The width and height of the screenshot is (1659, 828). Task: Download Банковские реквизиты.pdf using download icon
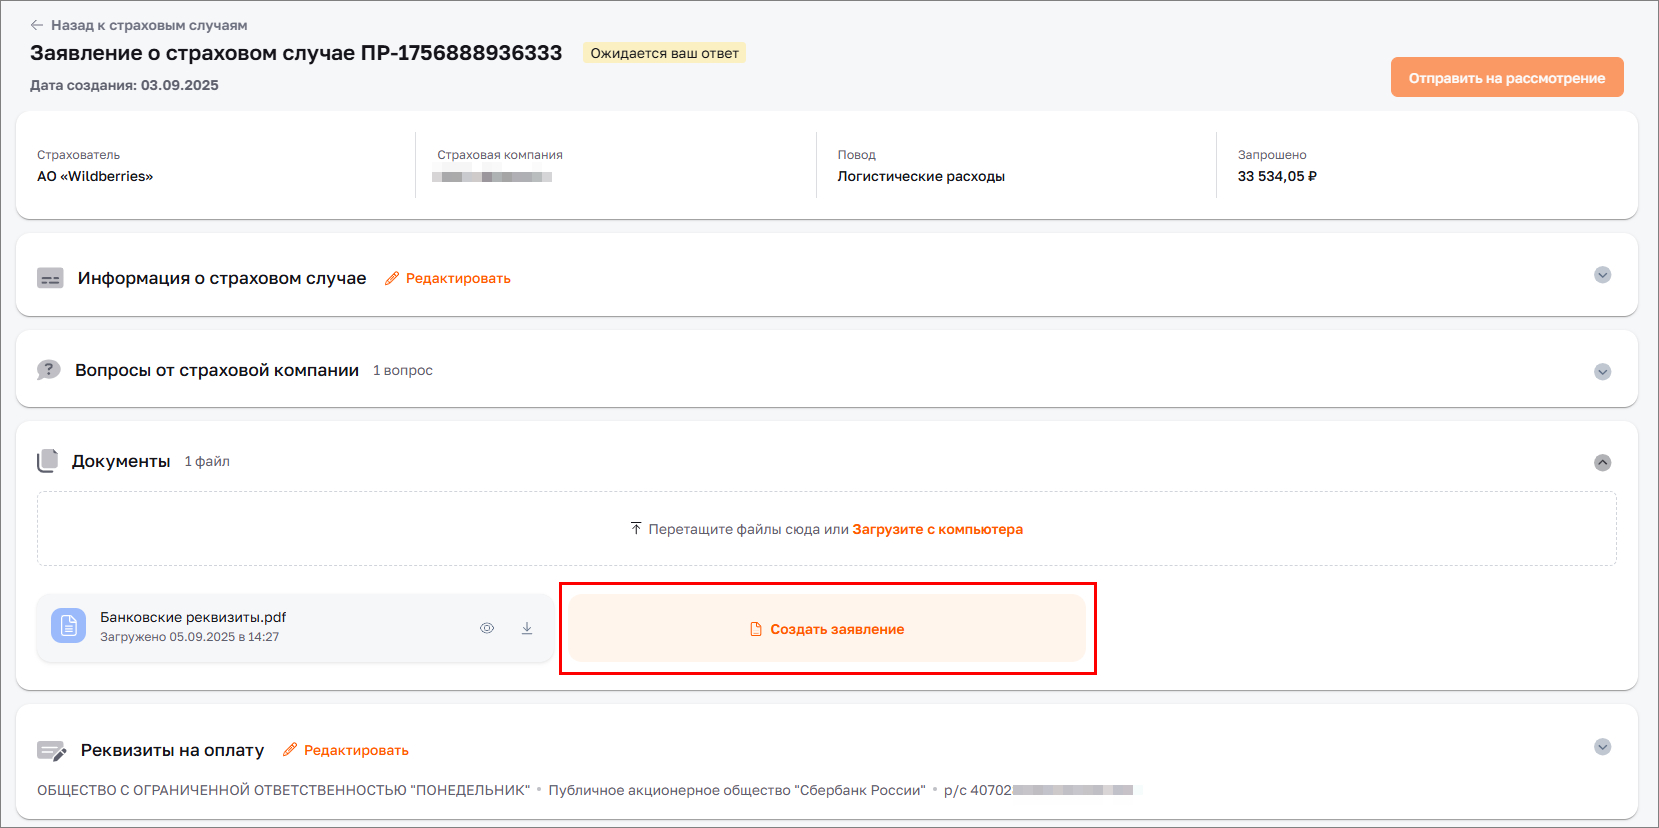527,627
